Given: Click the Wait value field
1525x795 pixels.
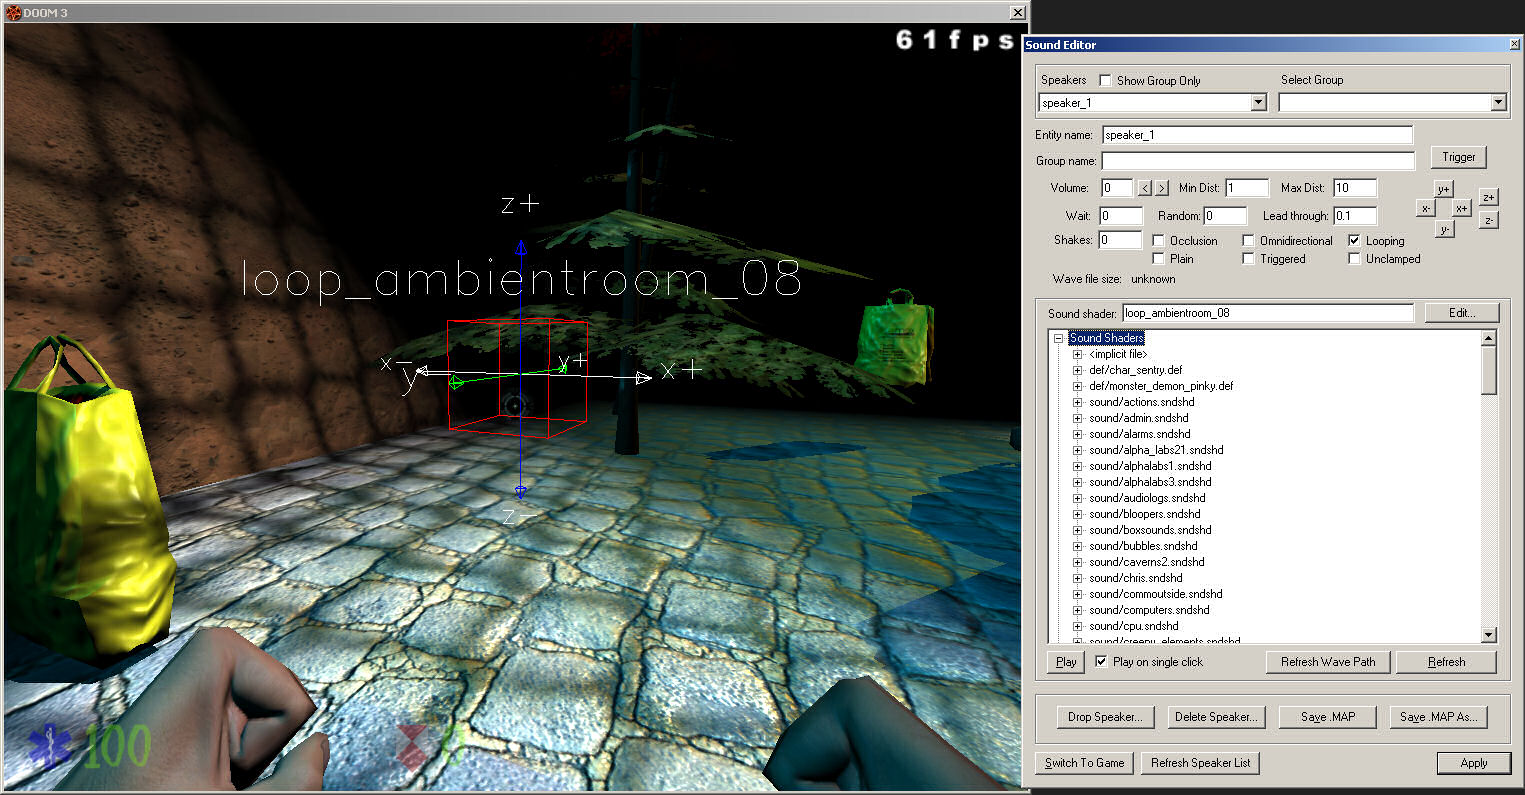Looking at the screenshot, I should [1121, 216].
